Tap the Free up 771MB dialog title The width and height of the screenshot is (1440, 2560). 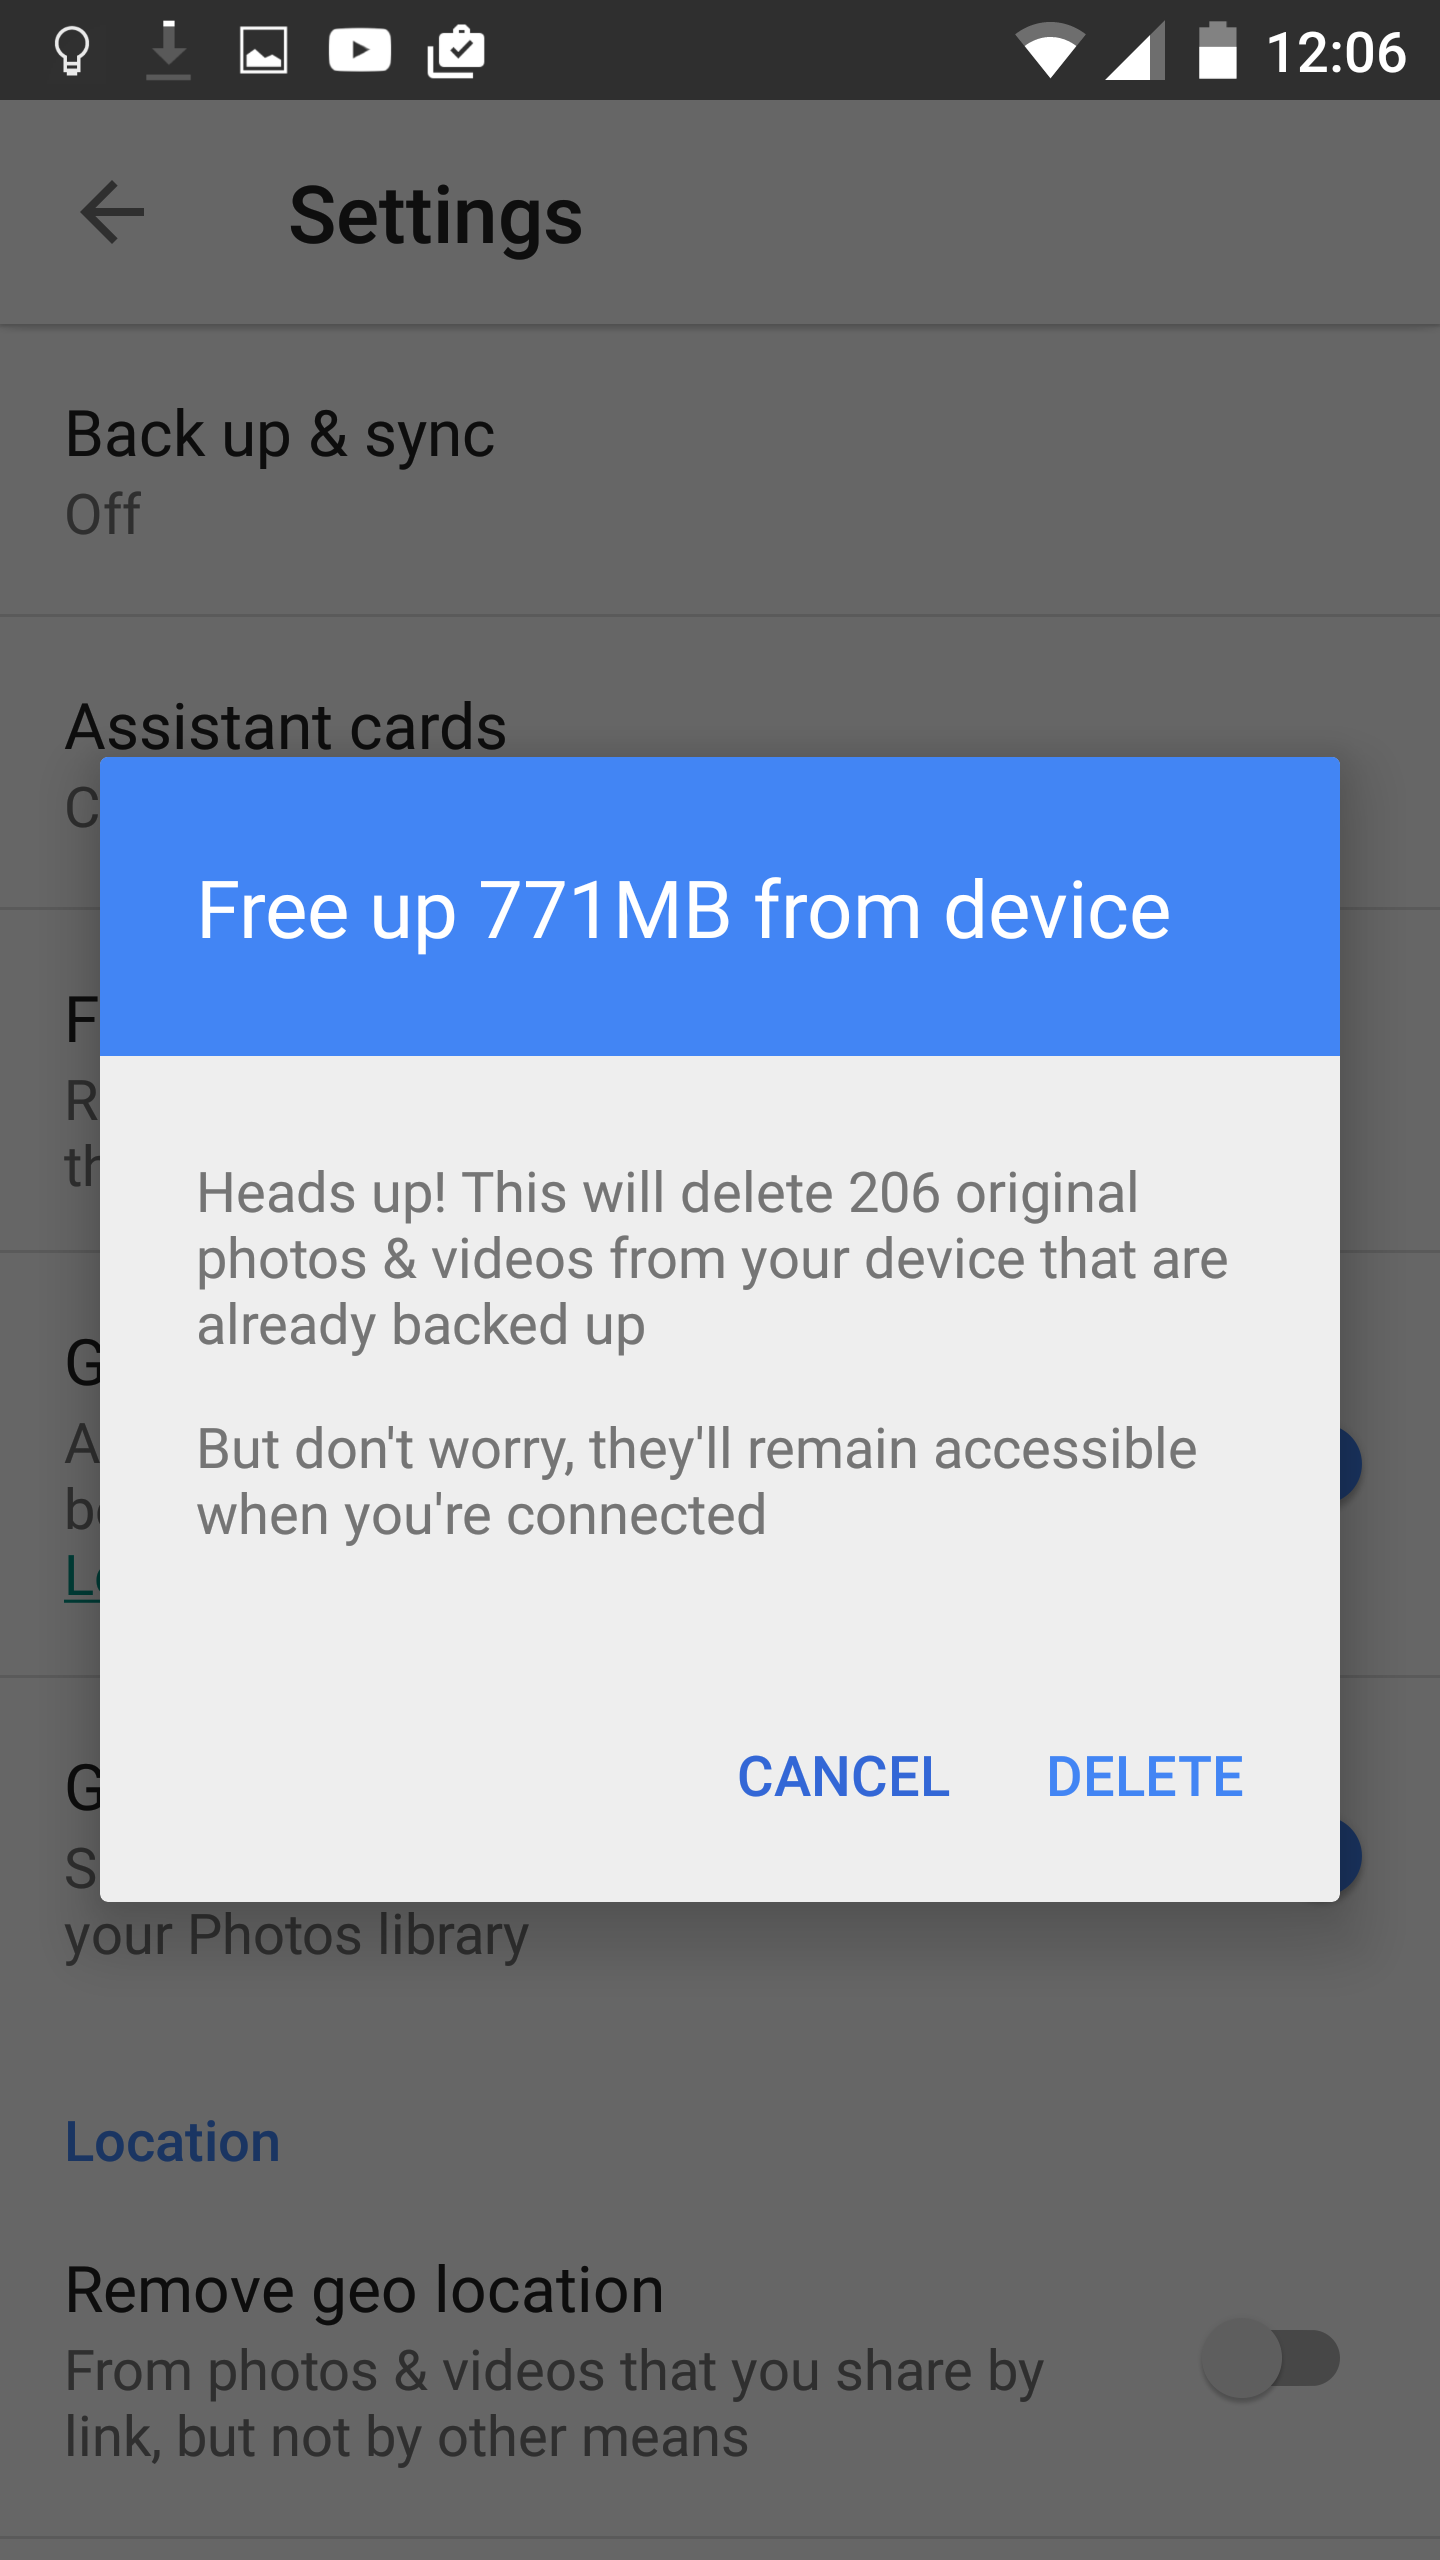pyautogui.click(x=684, y=910)
